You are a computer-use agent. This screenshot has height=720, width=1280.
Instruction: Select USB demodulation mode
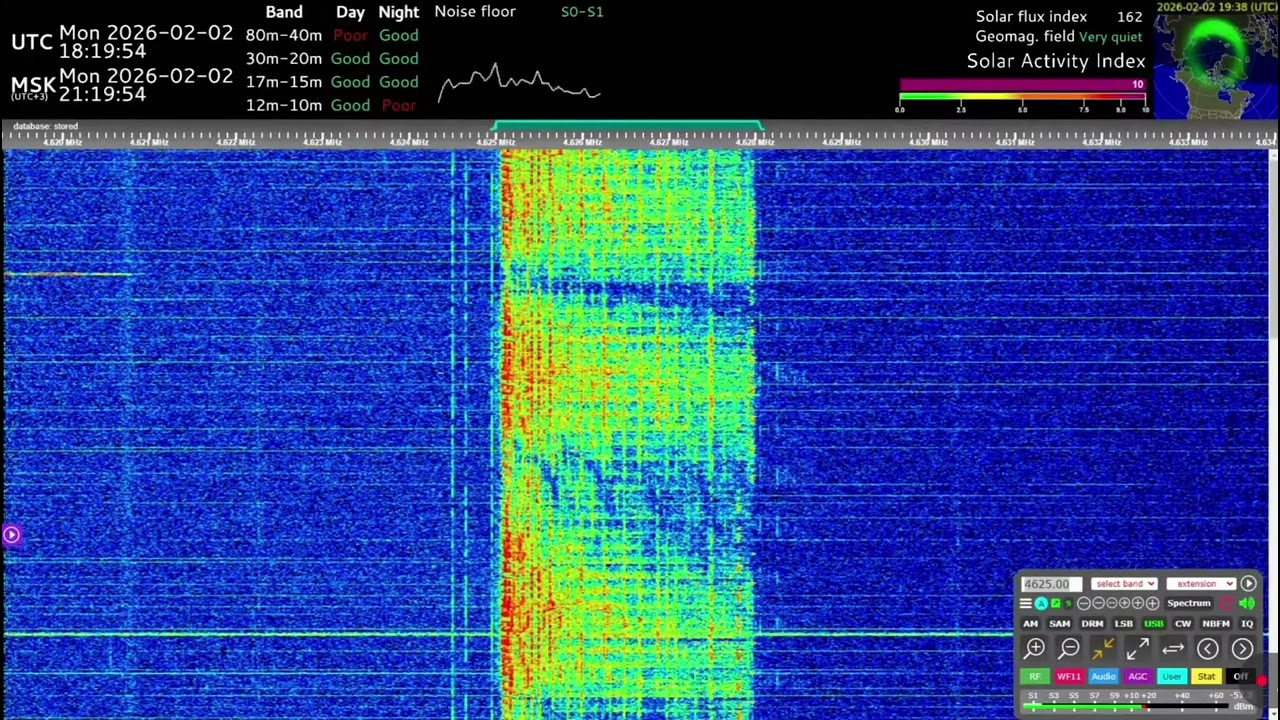pos(1154,624)
